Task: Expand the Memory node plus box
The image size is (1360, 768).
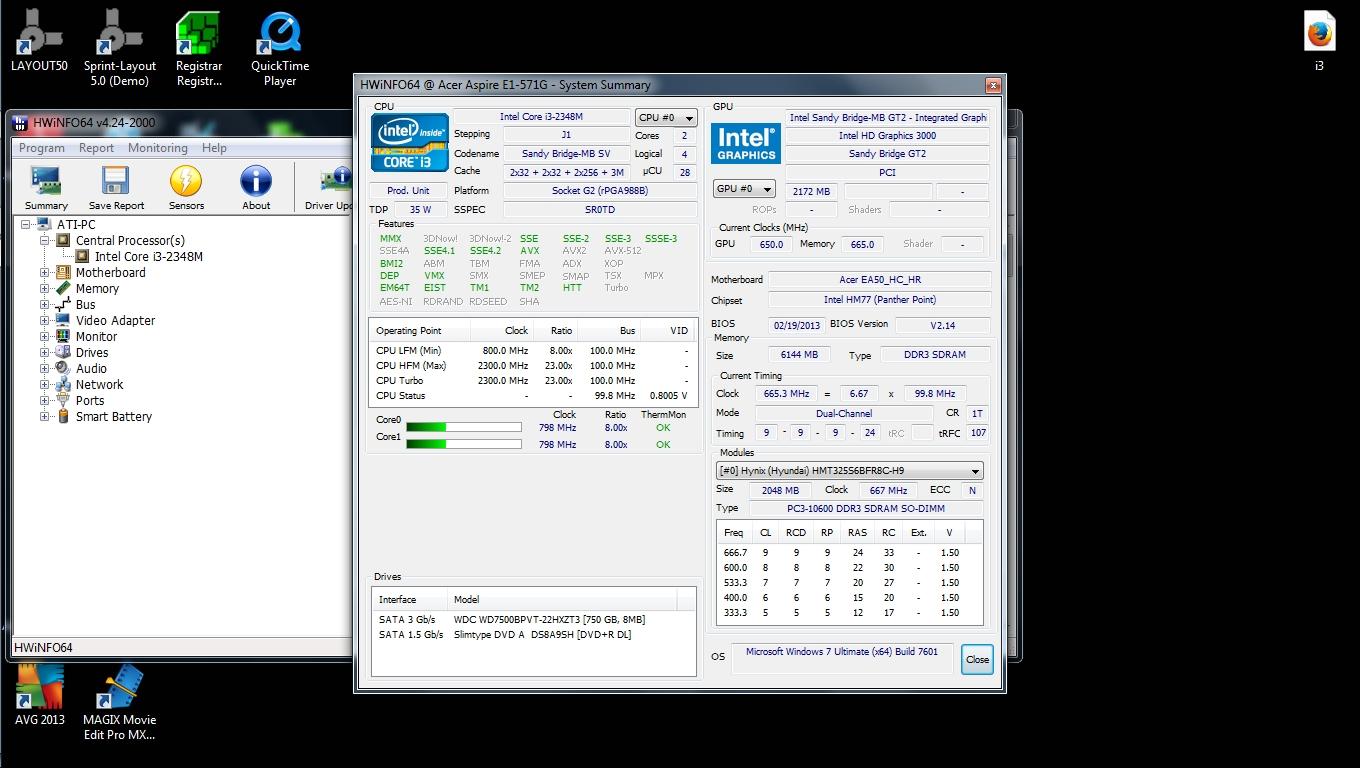Action: tap(45, 288)
